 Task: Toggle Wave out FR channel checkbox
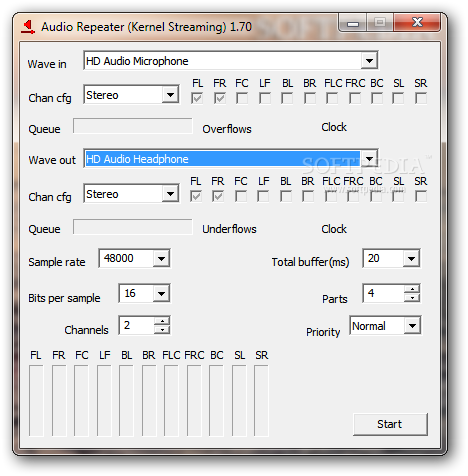pyautogui.click(x=218, y=196)
